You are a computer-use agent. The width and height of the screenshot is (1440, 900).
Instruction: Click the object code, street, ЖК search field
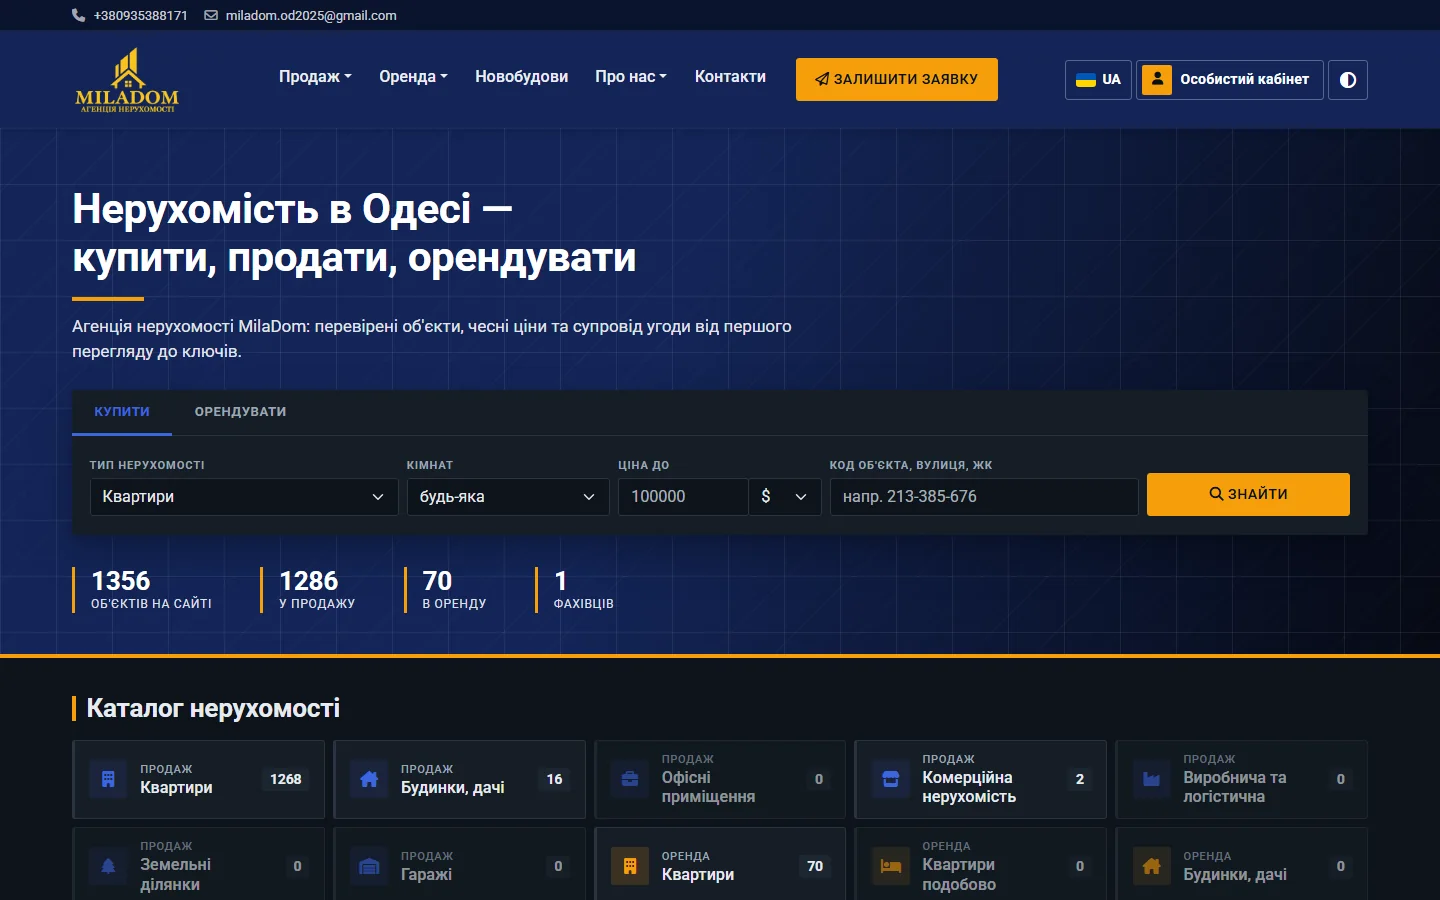tap(984, 497)
